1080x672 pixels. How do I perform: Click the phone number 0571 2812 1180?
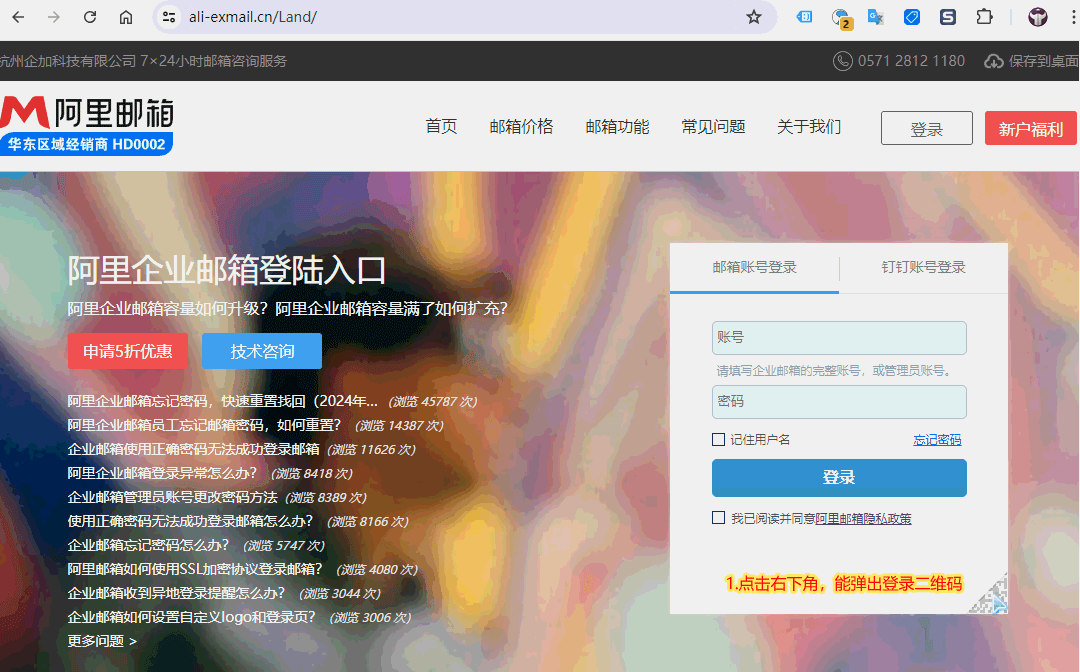(x=911, y=61)
